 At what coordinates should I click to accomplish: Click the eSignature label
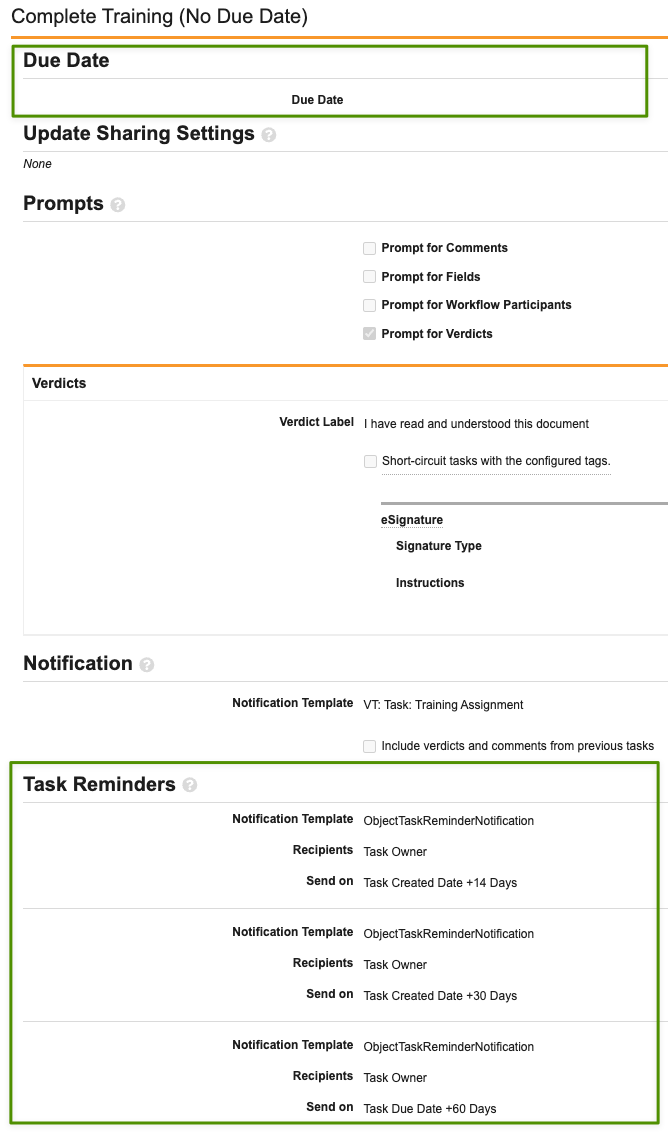point(412,520)
